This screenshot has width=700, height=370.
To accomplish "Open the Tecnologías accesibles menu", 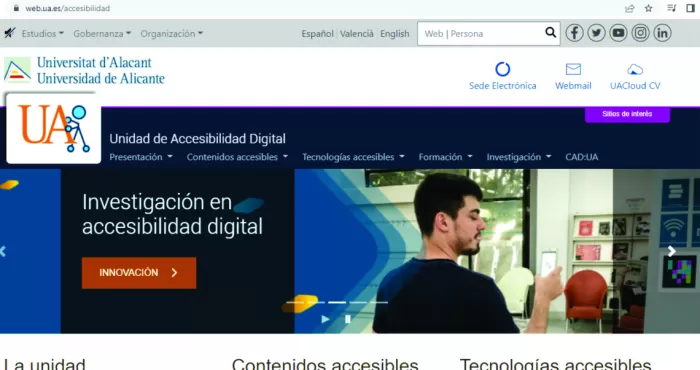I will click(354, 157).
